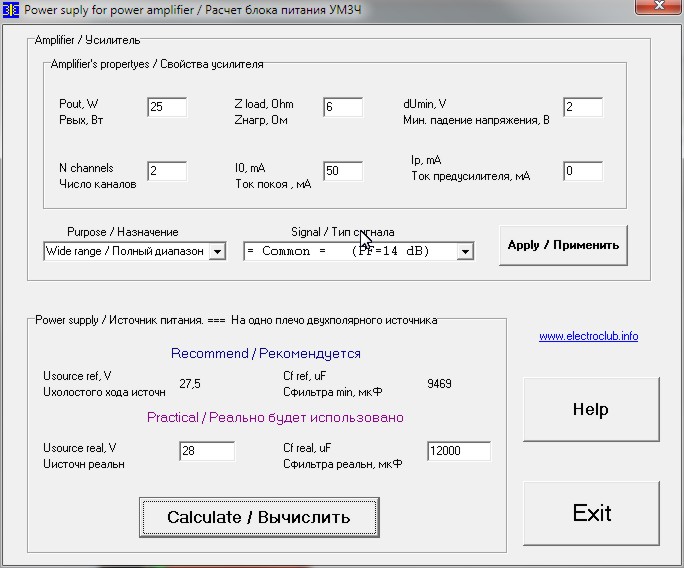The image size is (684, 568).
Task: Open the Signal type dropdown arrow
Action: click(465, 251)
